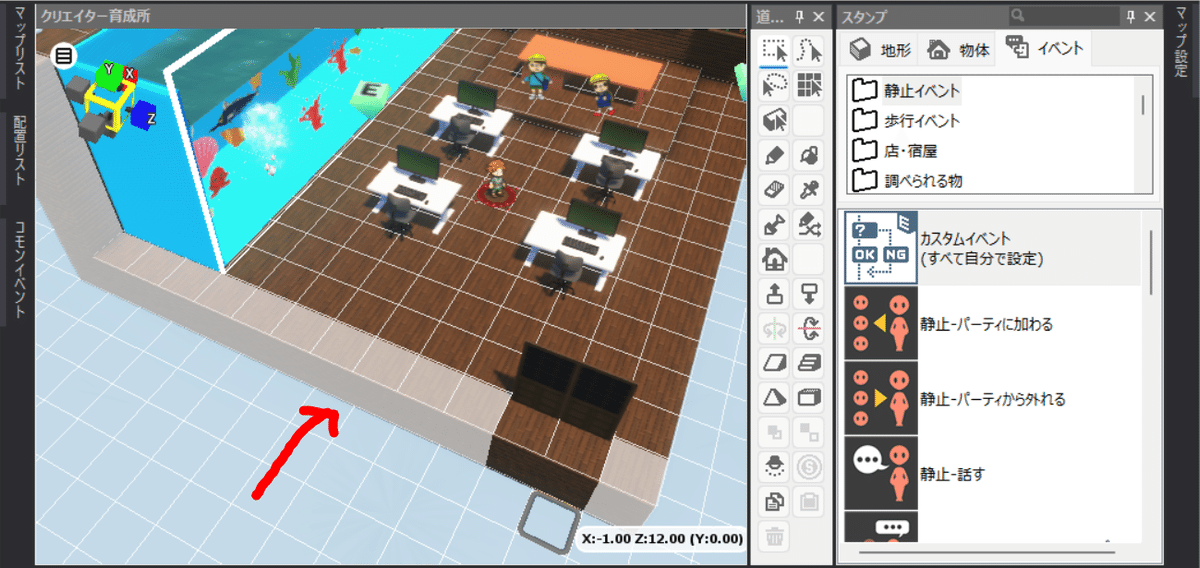
Task: Select the lasso selection tool
Action: pyautogui.click(x=774, y=86)
